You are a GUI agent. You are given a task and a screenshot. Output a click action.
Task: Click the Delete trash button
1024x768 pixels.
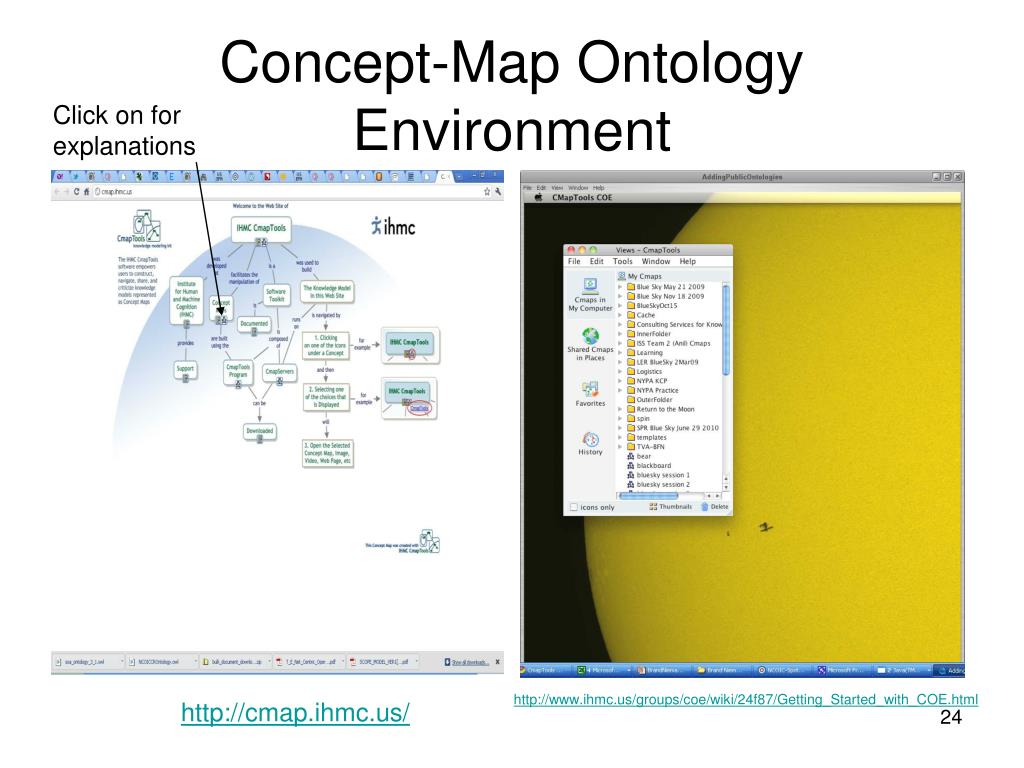pos(714,507)
